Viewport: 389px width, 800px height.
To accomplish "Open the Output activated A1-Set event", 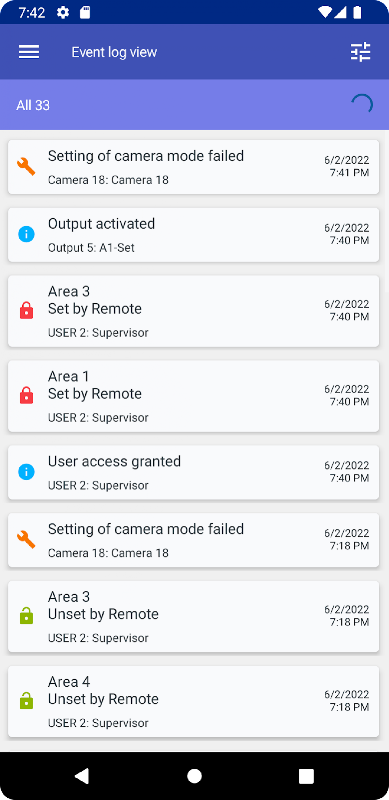I will (193, 235).
